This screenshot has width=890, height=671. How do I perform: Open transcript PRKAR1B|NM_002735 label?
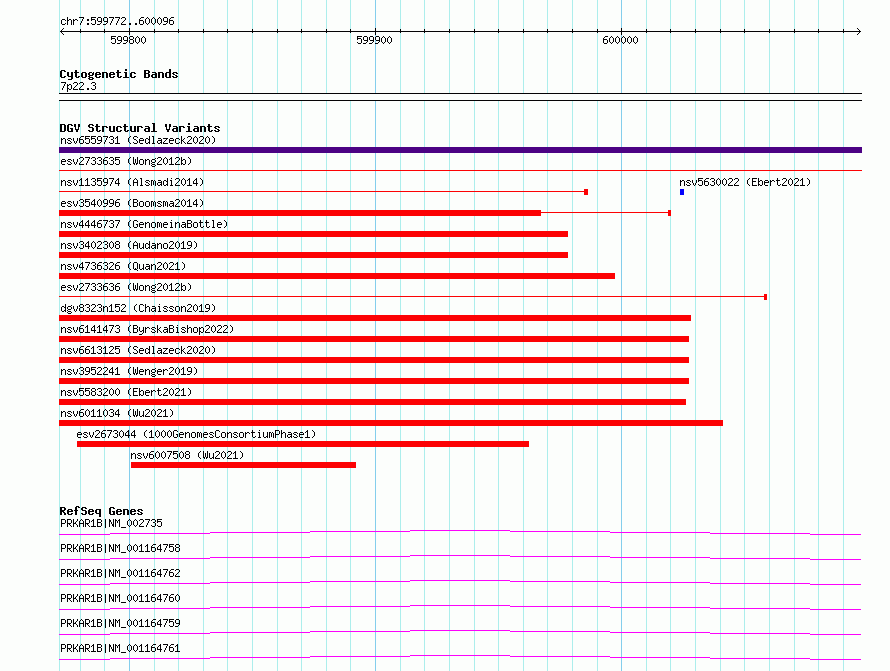[x=111, y=523]
